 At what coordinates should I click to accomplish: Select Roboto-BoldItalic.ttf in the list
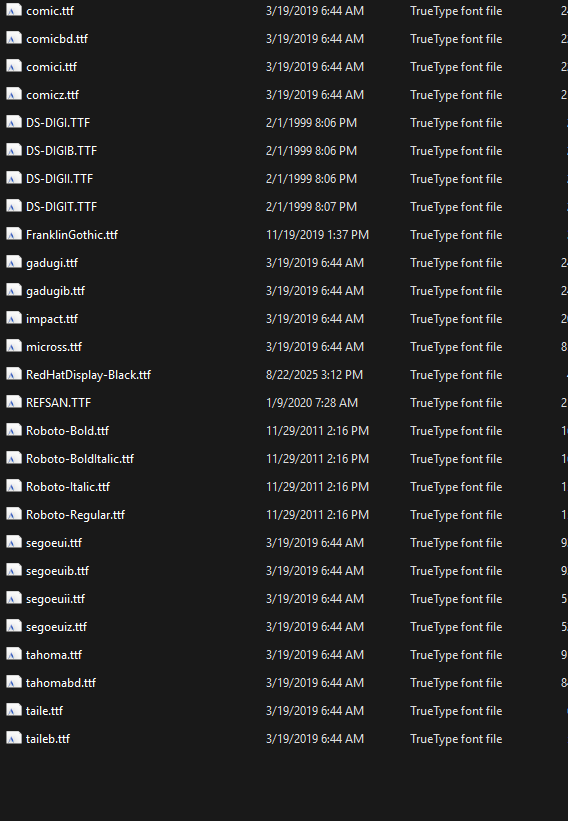coord(80,459)
